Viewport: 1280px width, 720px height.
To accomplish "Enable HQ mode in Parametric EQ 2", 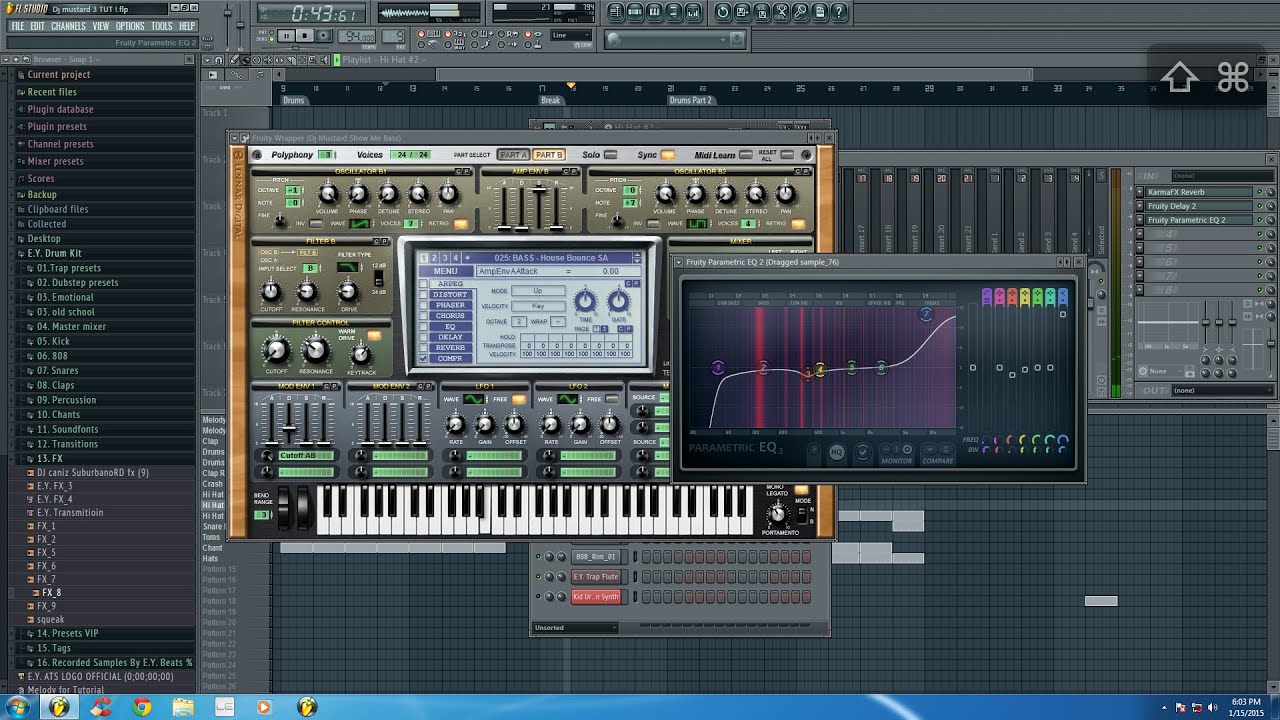I will coord(836,452).
